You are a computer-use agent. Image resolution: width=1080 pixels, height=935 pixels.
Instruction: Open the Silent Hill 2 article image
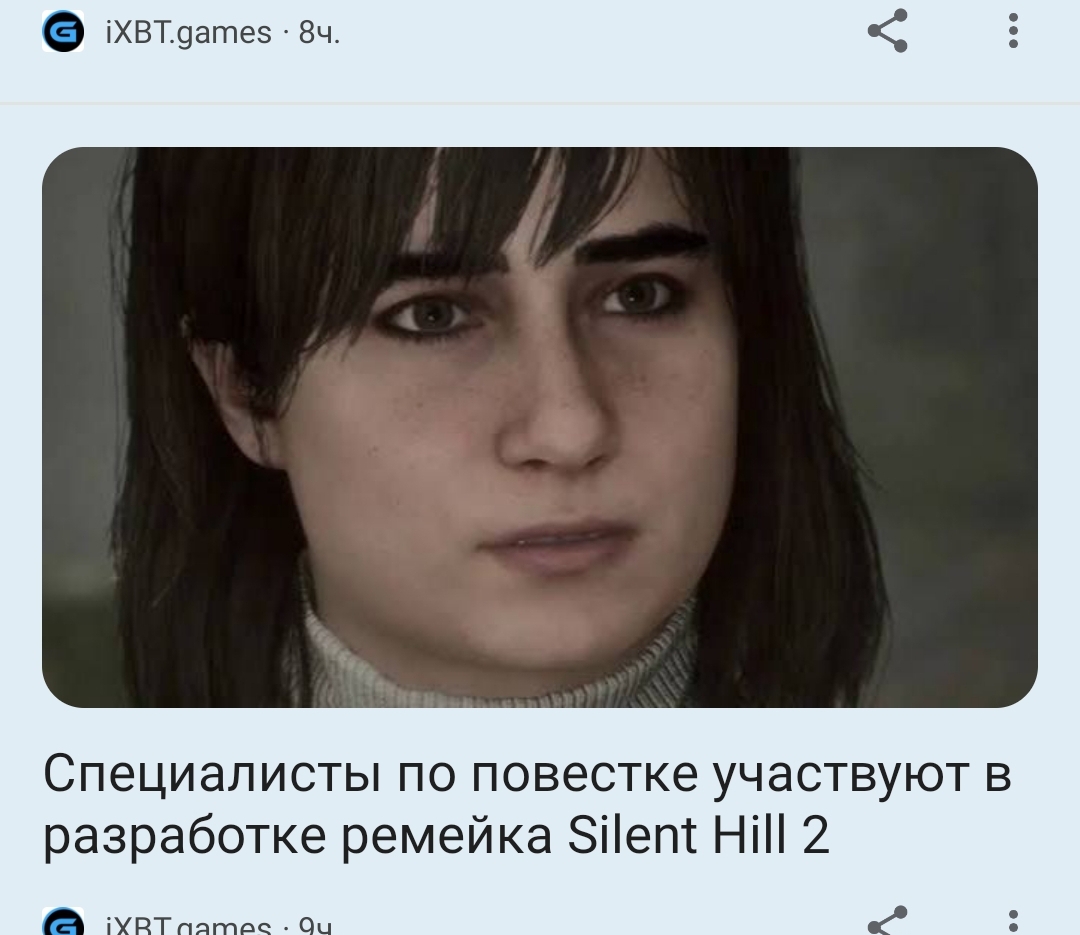pos(540,427)
